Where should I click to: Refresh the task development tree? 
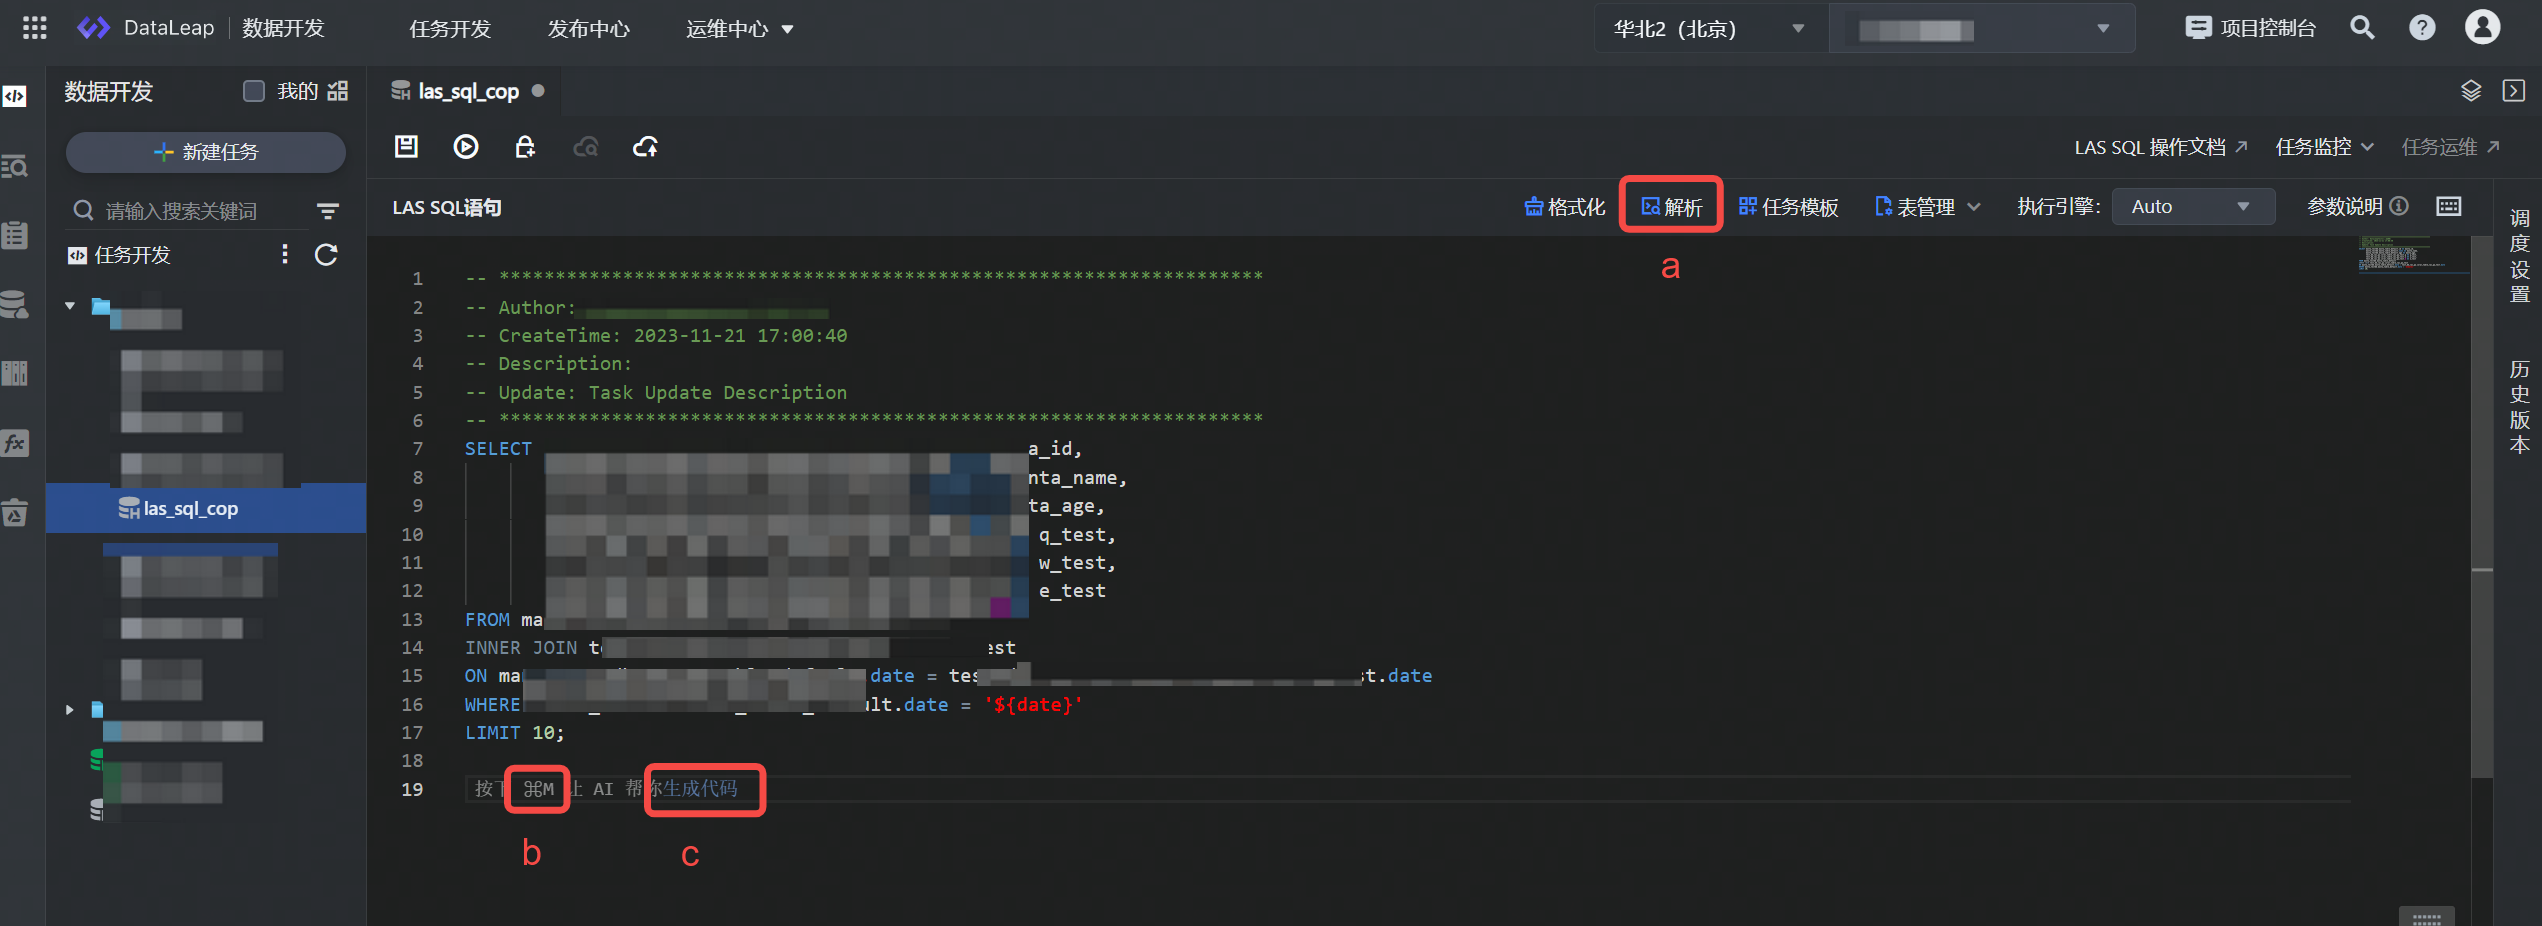pos(326,255)
